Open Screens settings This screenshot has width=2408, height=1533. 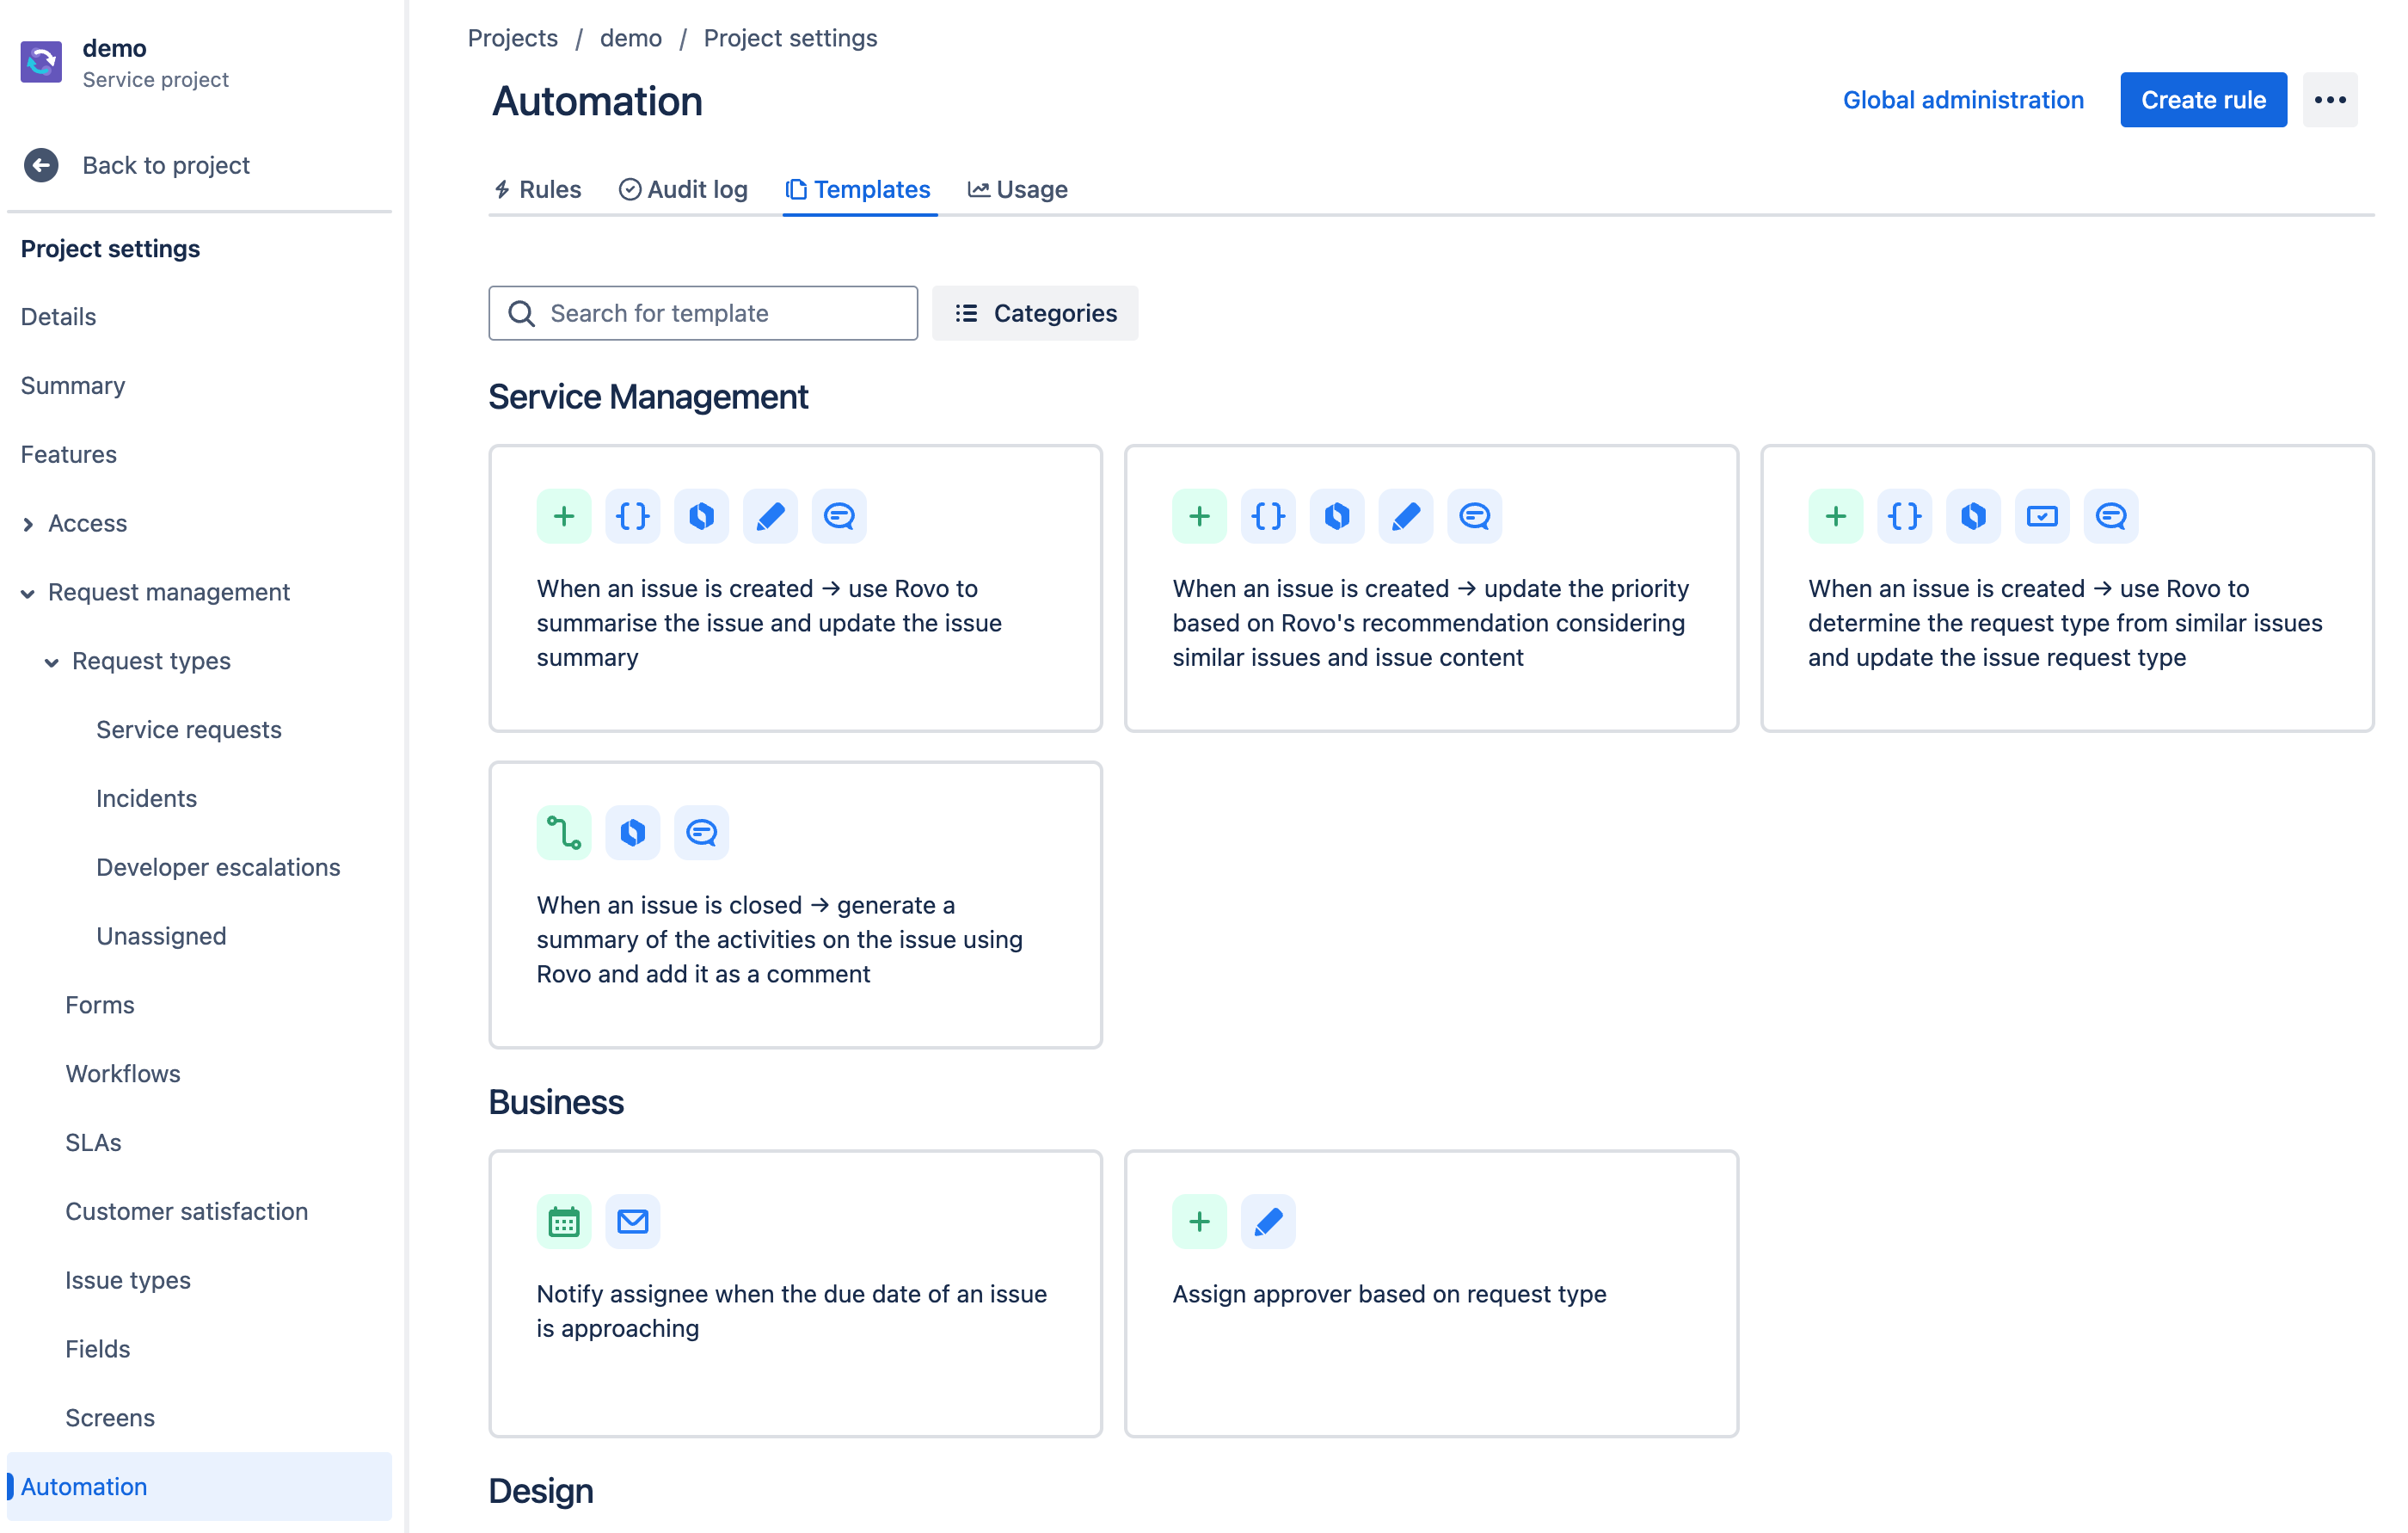click(x=110, y=1418)
